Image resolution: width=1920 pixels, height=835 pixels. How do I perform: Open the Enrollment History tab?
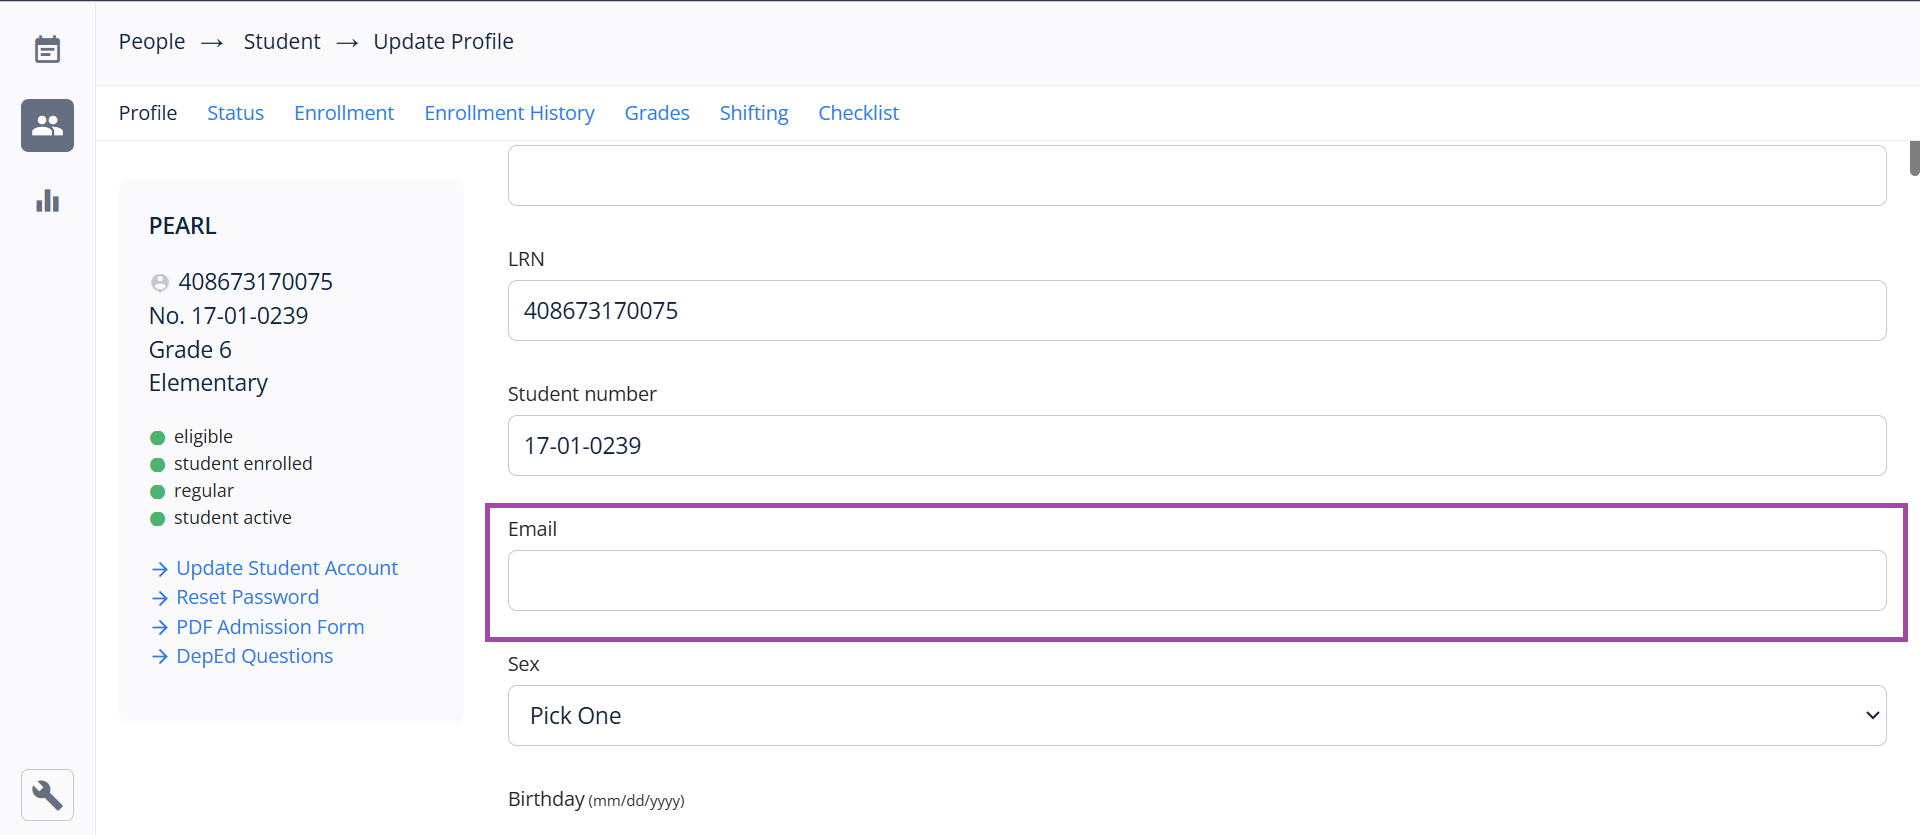pos(509,113)
